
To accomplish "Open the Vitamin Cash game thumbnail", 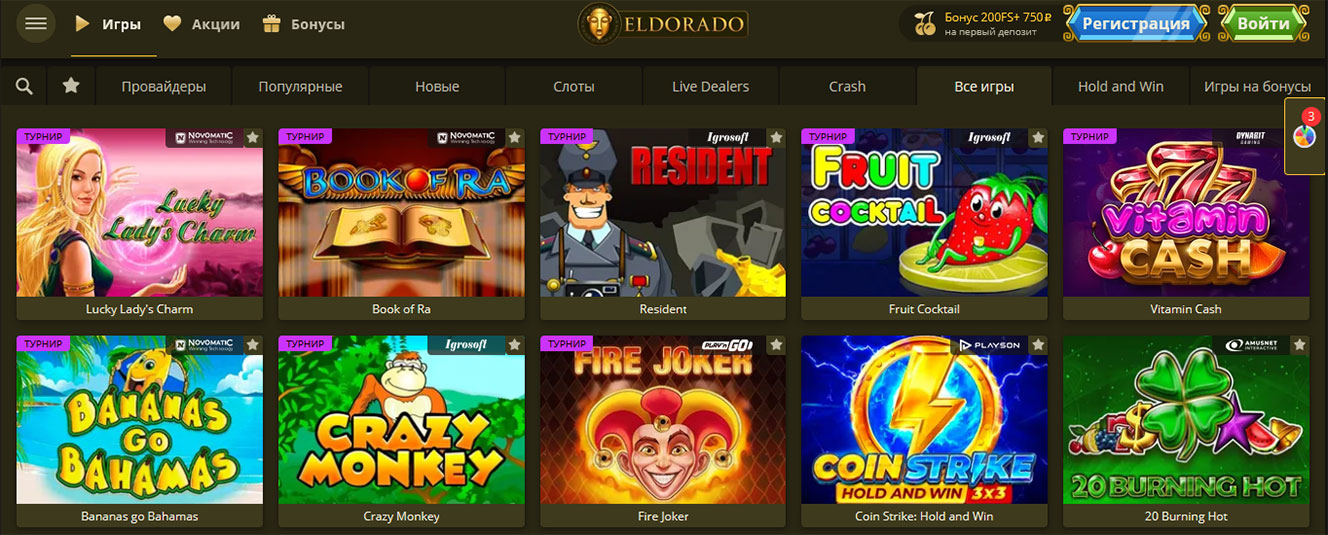I will click(x=1186, y=212).
